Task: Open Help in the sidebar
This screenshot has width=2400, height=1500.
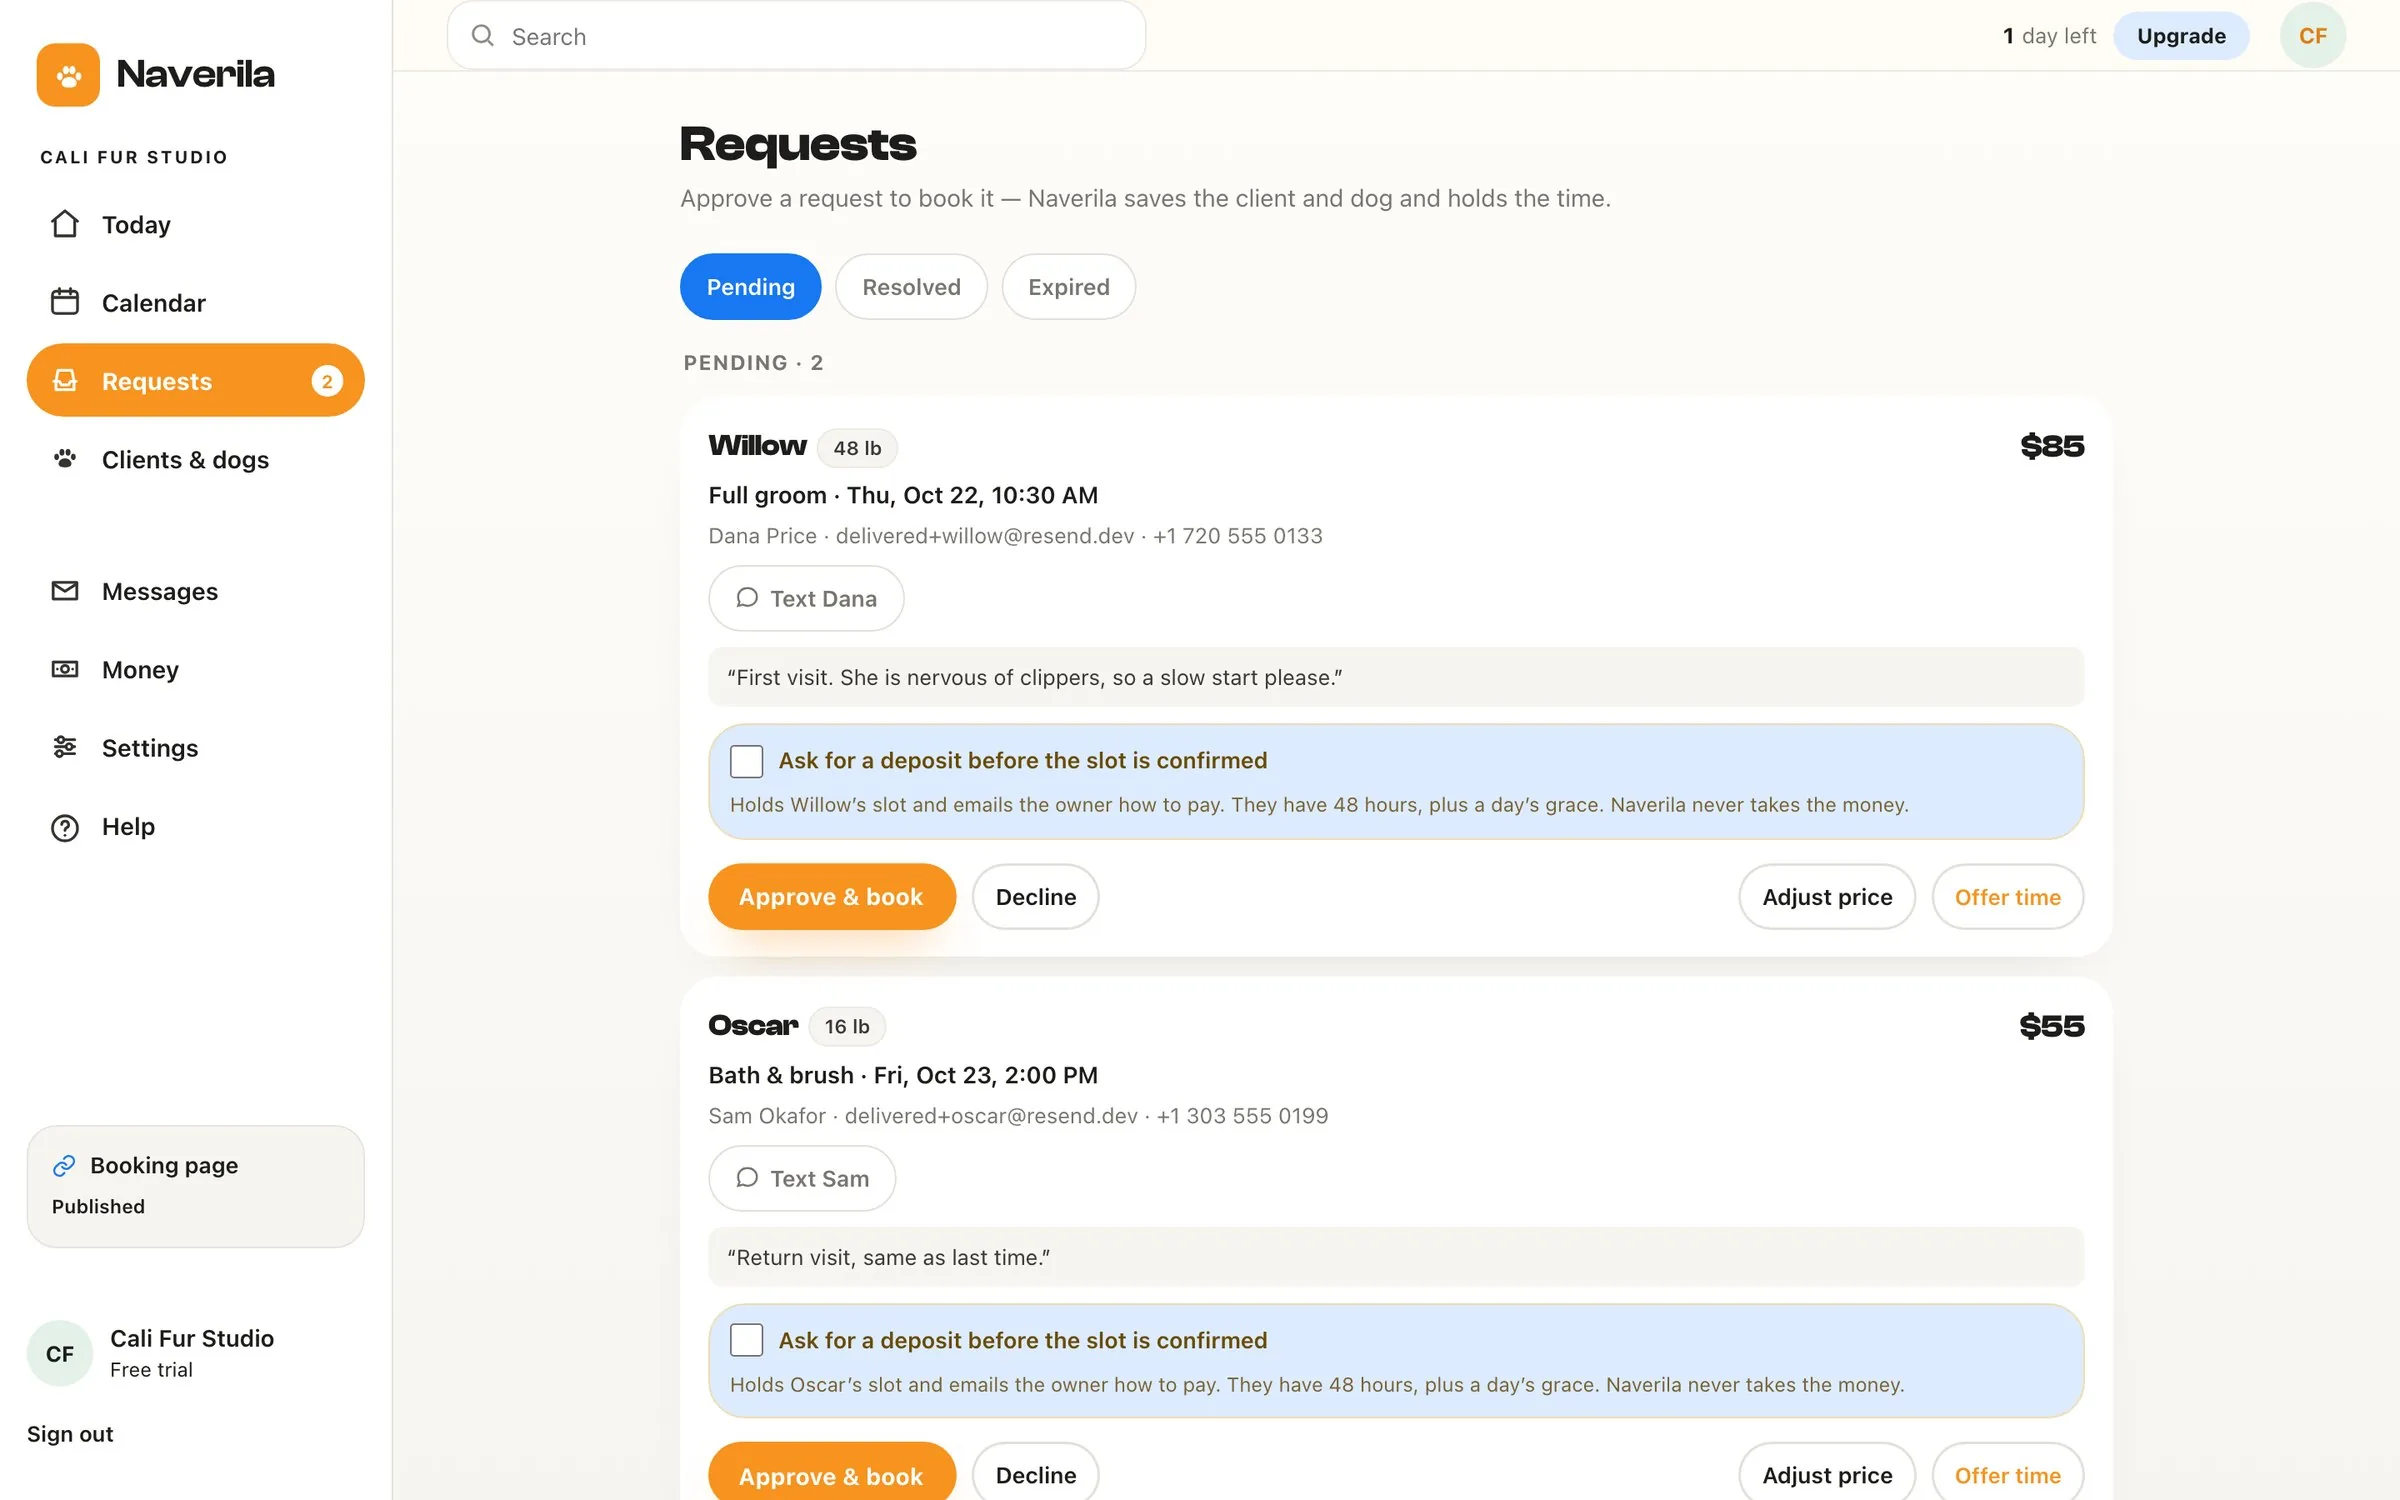Action: tap(195, 826)
